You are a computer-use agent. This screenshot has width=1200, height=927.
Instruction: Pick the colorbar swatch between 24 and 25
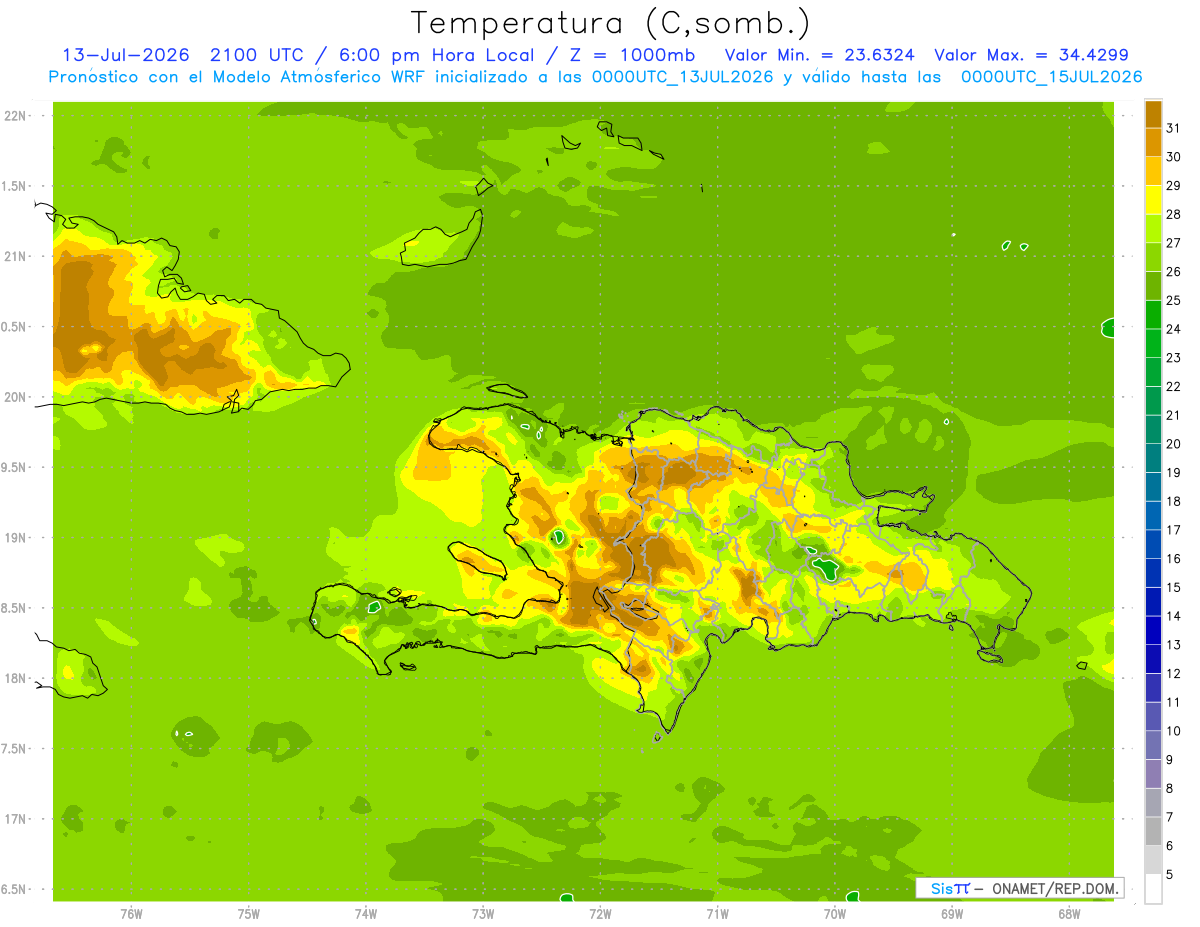coord(1153,315)
